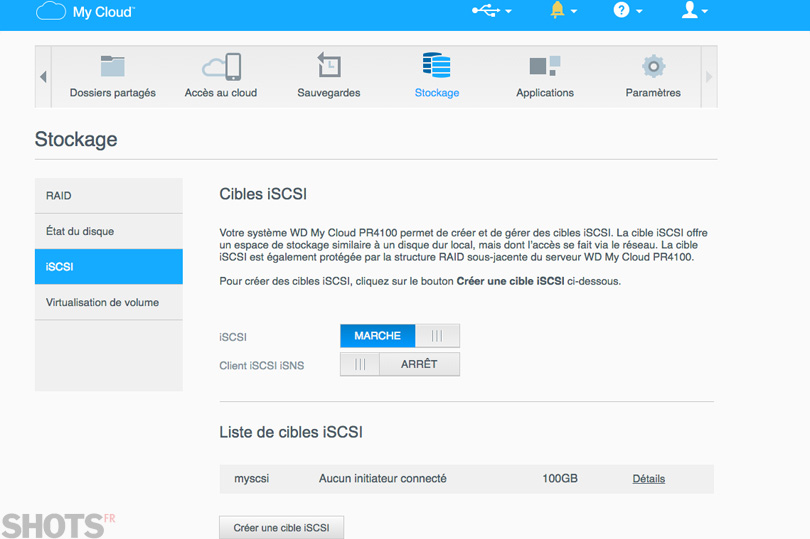Viewport: 810px width, 539px height.
Task: Click the Client iSCSI iSNS label
Action: pyautogui.click(x=261, y=366)
